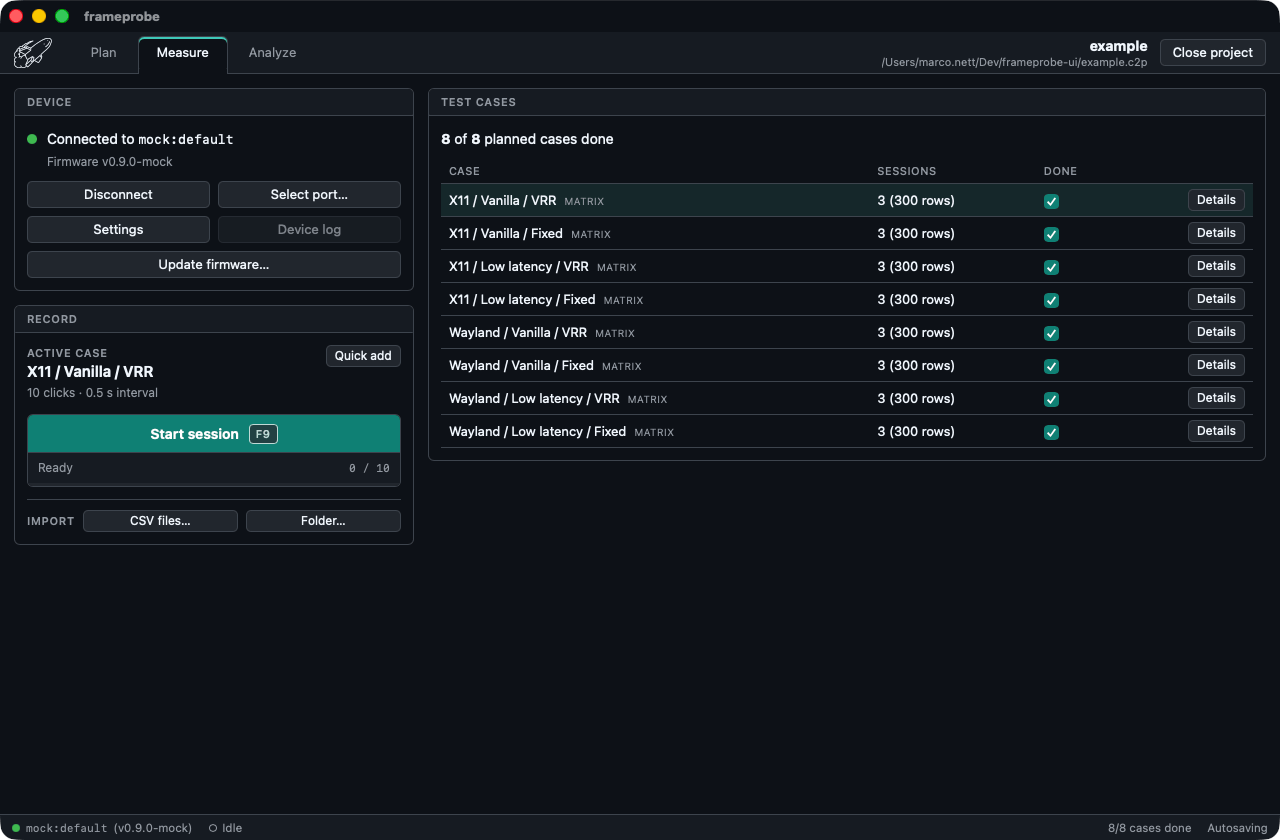The image size is (1280, 840).
Task: Click the green status bar device dot
Action: pos(16,828)
